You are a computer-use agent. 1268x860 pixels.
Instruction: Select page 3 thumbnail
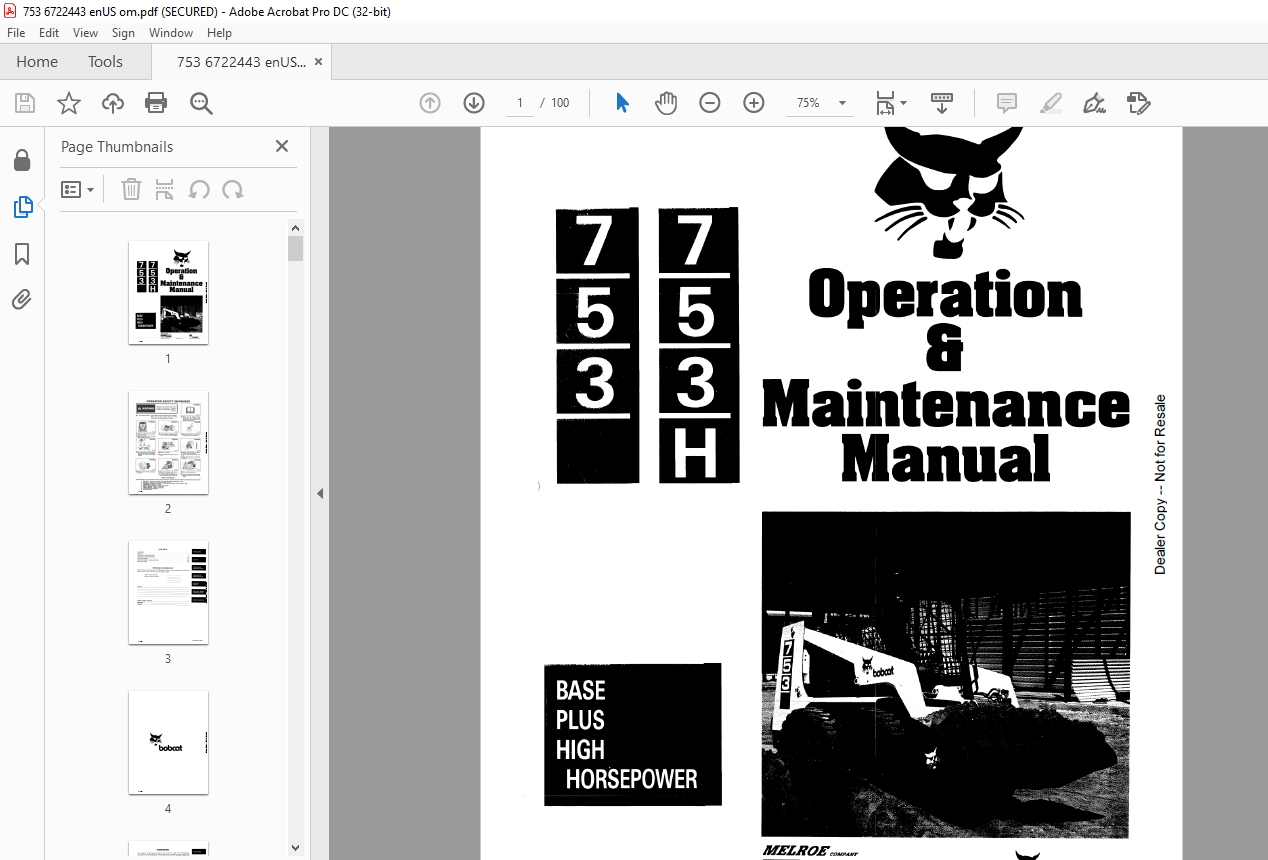coord(168,592)
